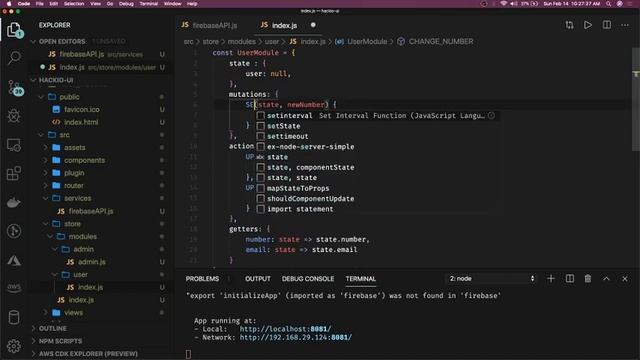Kill terminal with trash icon

[x=588, y=278]
